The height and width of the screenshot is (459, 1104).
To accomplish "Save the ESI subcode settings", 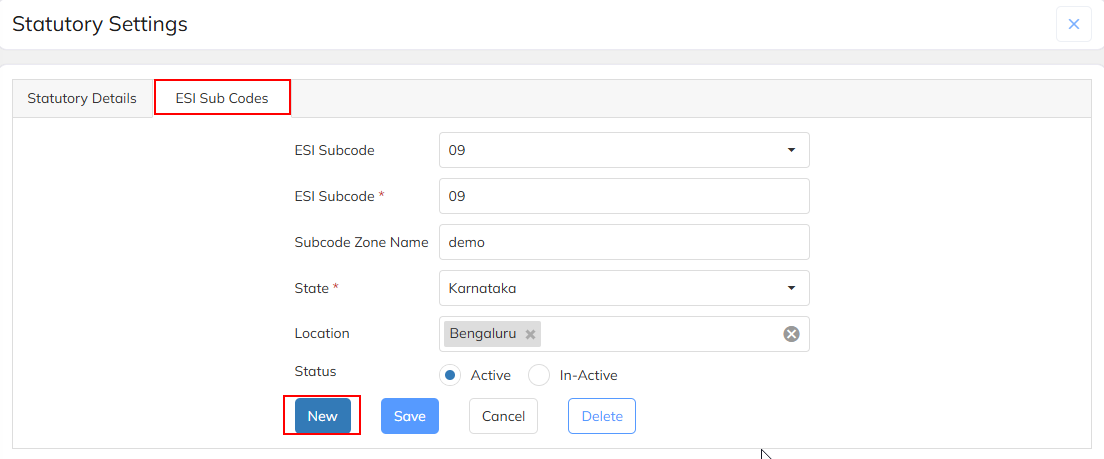I will 410,416.
